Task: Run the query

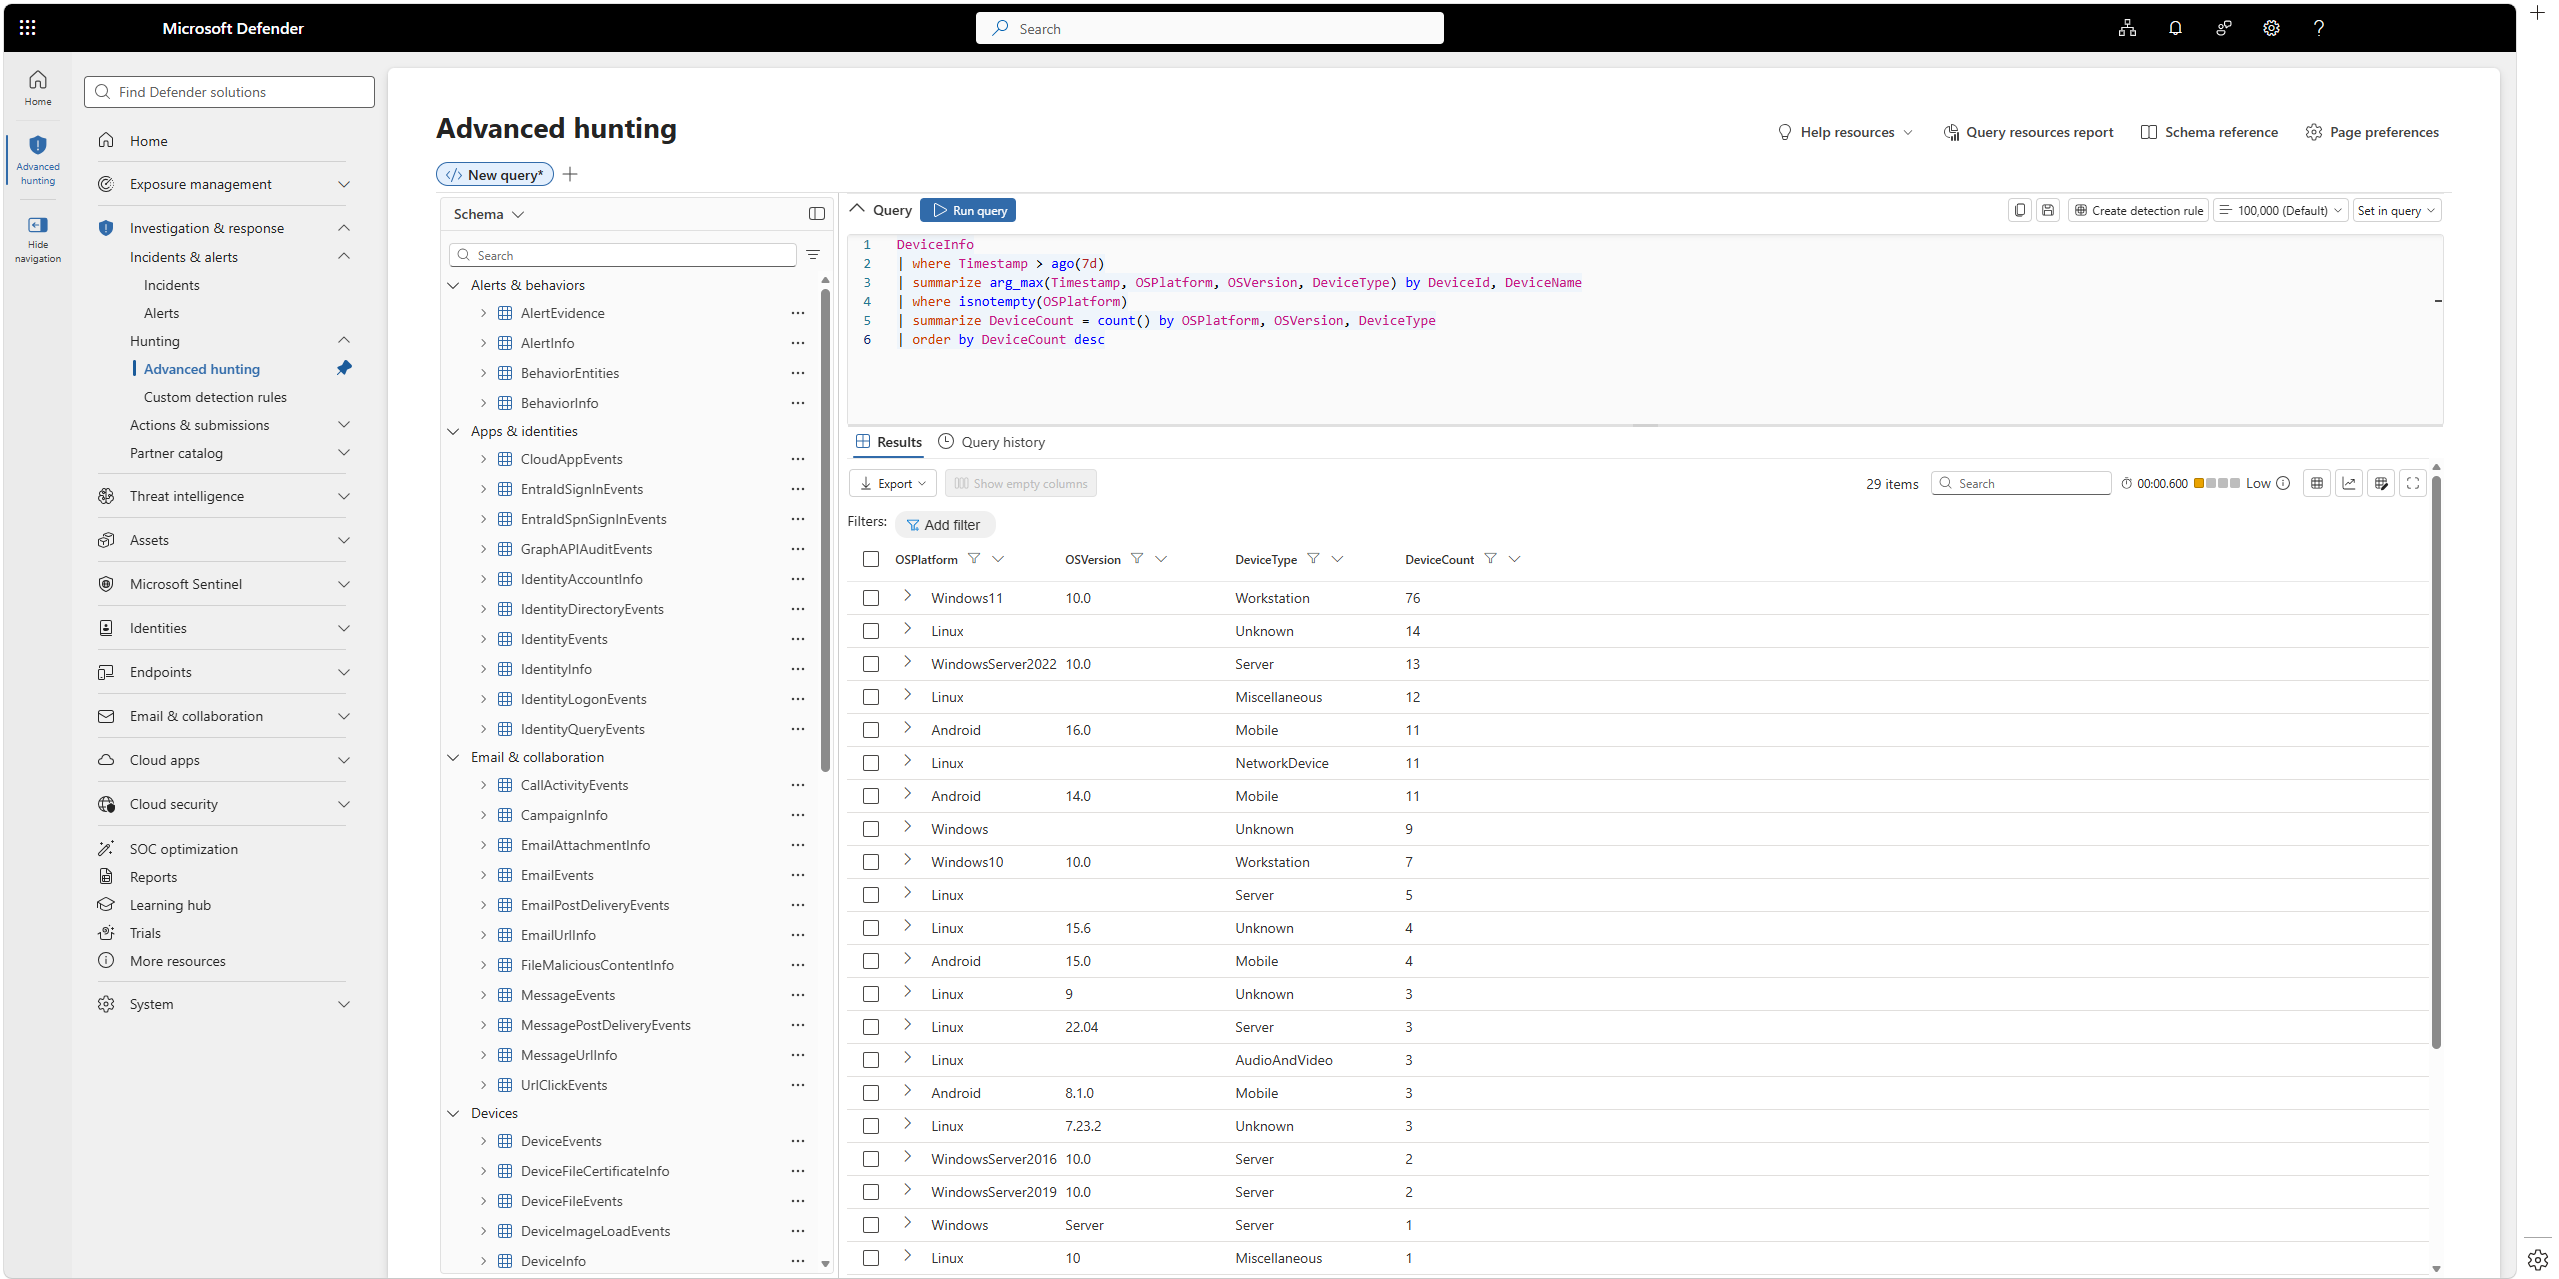Action: (968, 210)
